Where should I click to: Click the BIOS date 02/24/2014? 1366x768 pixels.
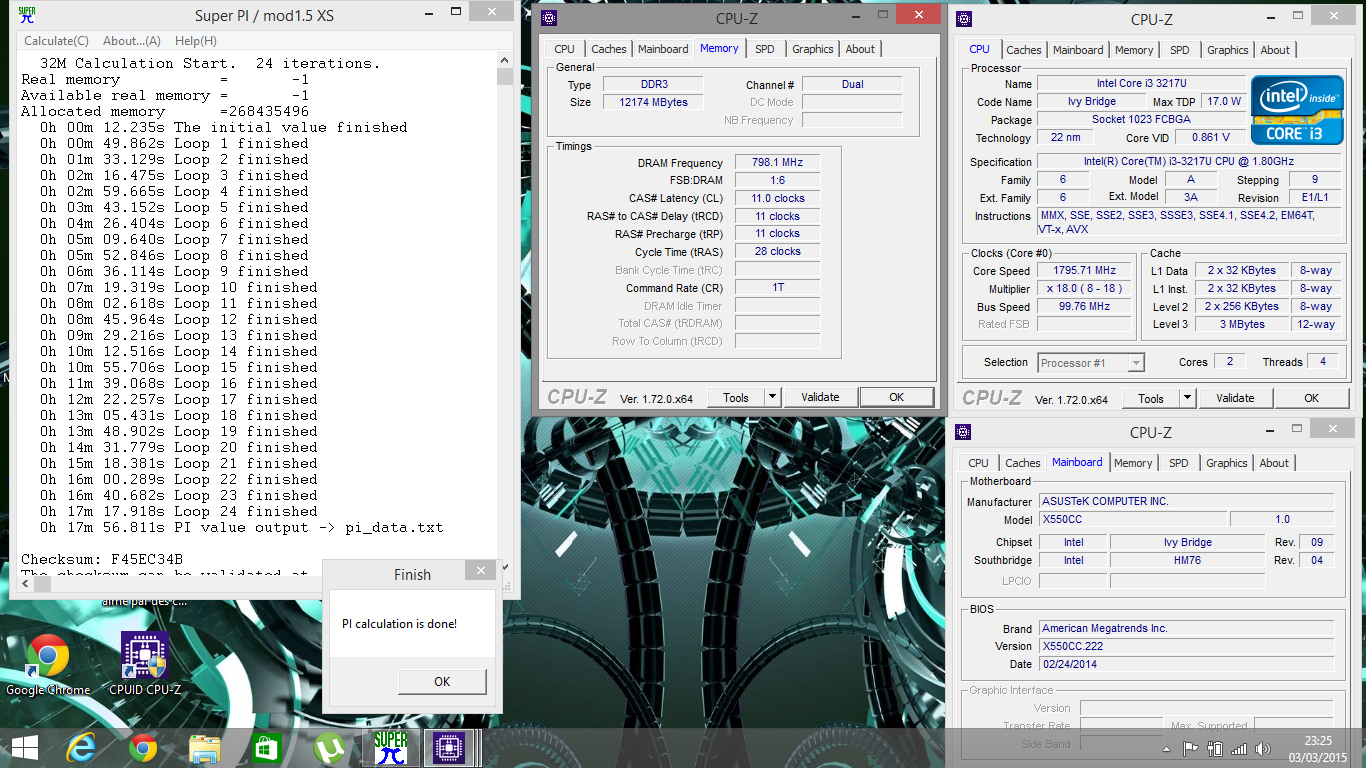[1186, 664]
